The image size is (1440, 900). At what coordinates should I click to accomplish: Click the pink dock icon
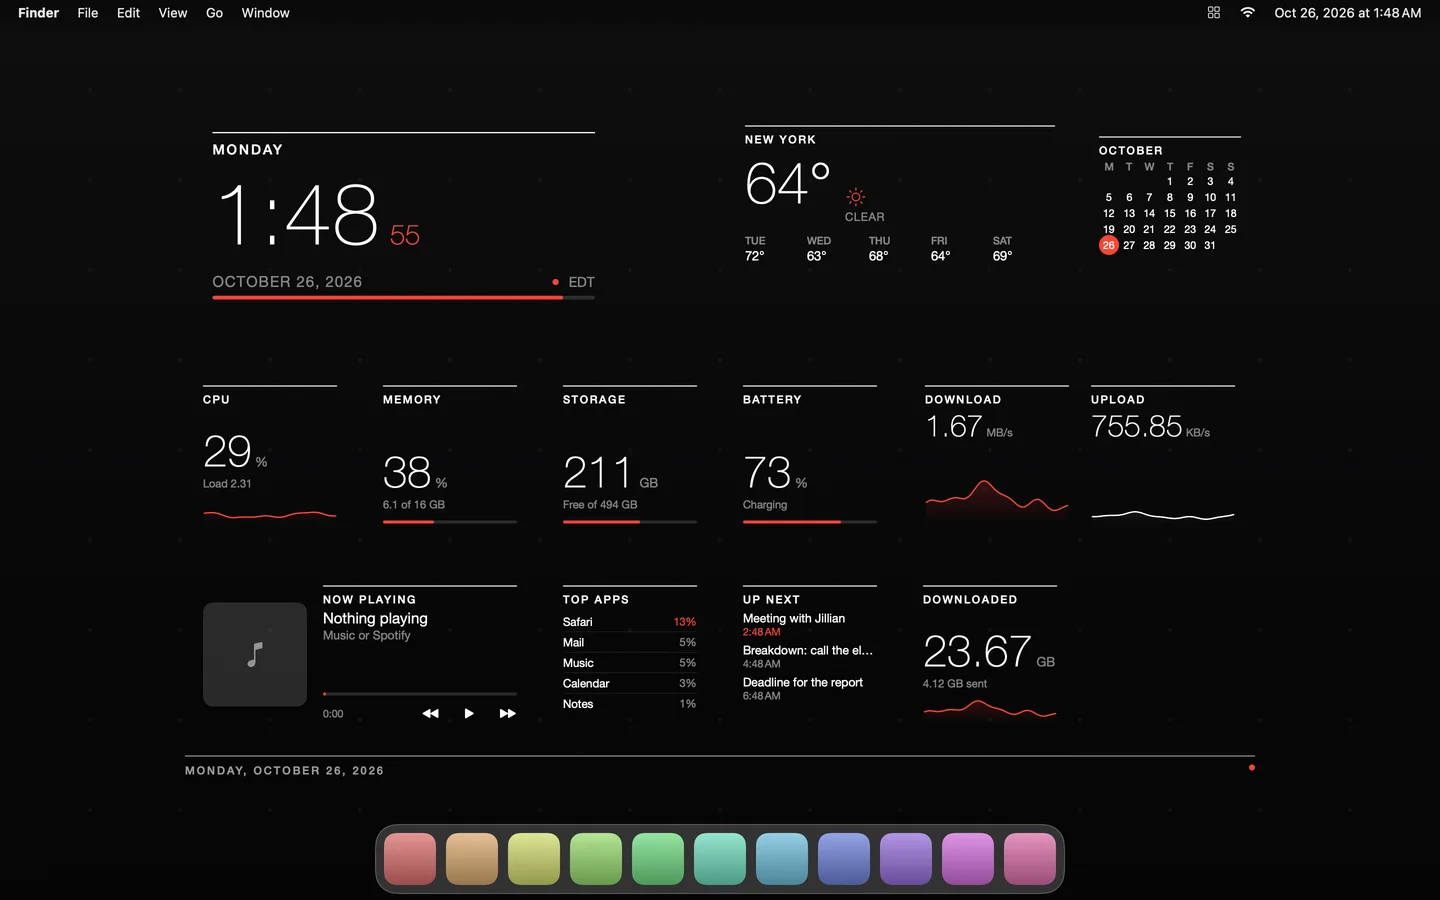(1030, 859)
